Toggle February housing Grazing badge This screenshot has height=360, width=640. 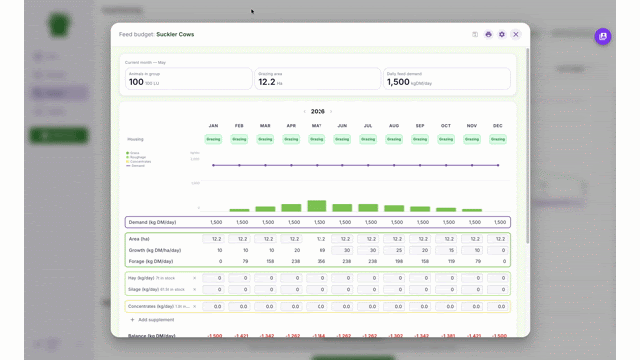click(239, 139)
